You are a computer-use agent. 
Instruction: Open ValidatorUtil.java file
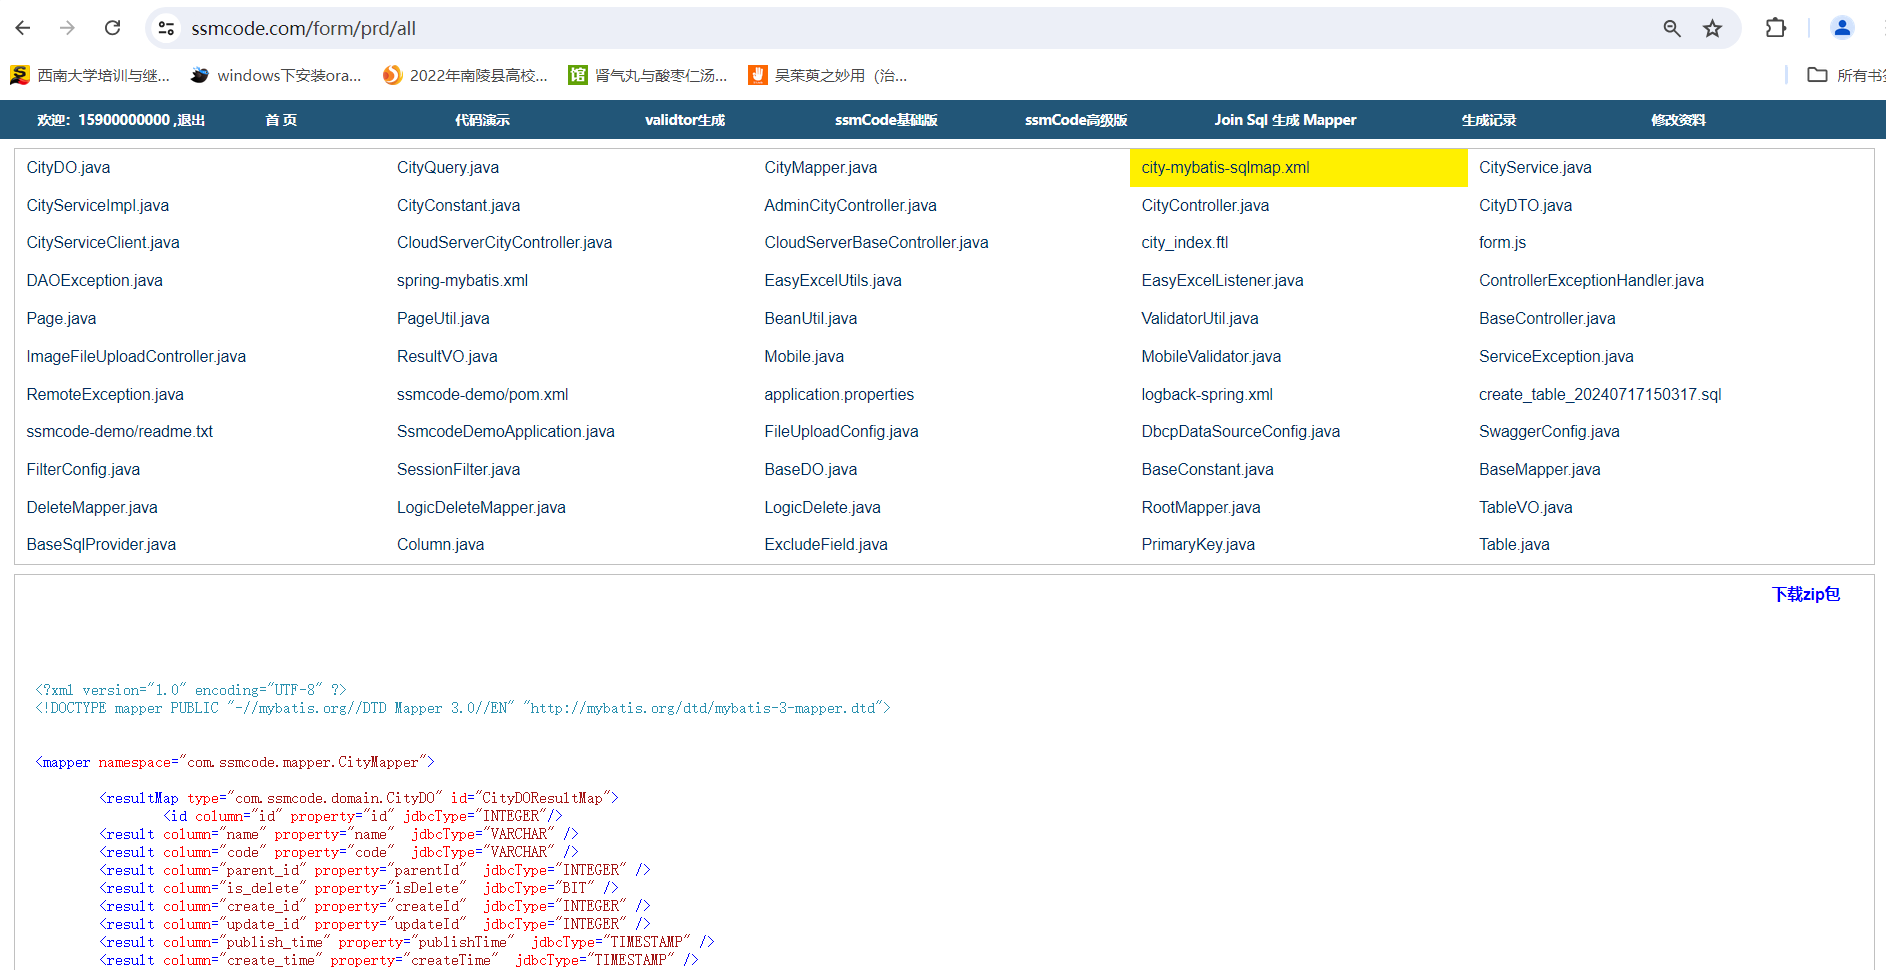(x=1199, y=319)
